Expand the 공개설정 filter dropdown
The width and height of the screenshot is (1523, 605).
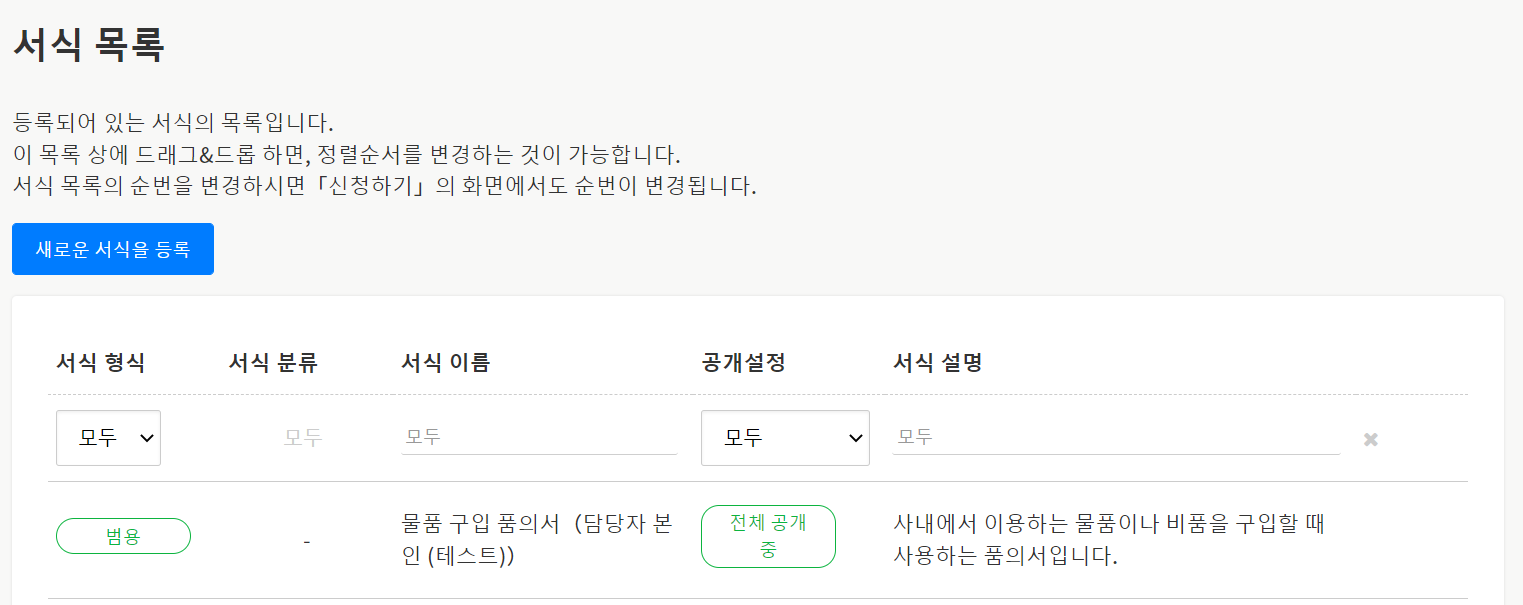tap(785, 438)
